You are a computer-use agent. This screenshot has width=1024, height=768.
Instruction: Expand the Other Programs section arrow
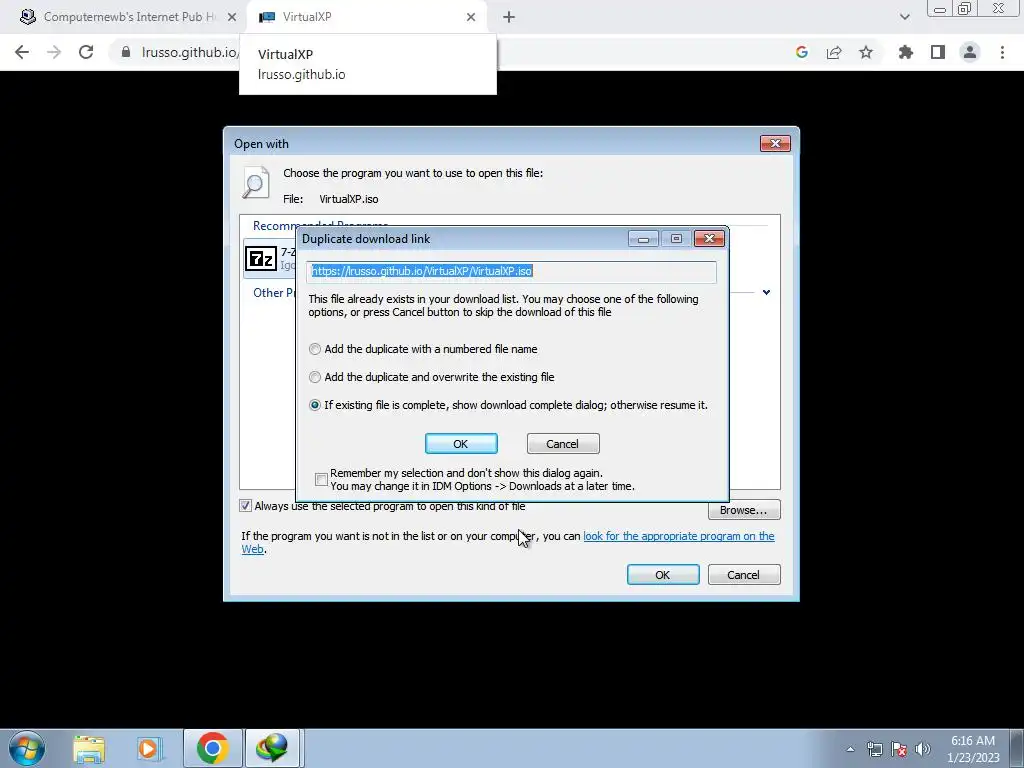(x=766, y=292)
